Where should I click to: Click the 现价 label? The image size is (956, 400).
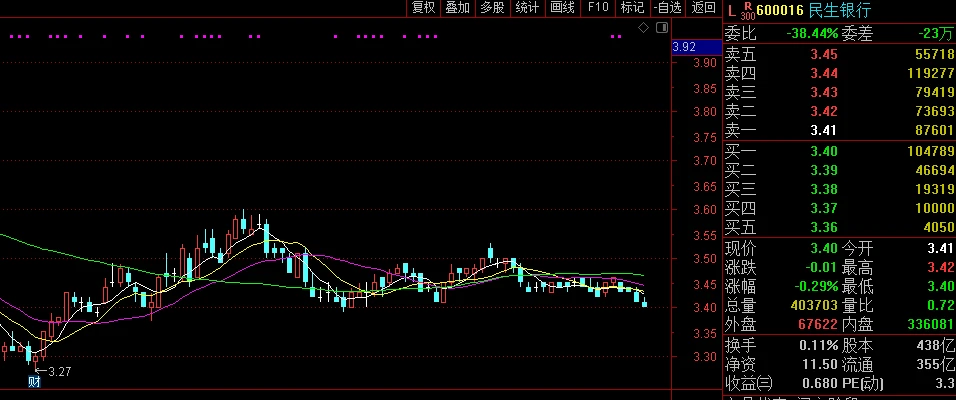pos(740,249)
